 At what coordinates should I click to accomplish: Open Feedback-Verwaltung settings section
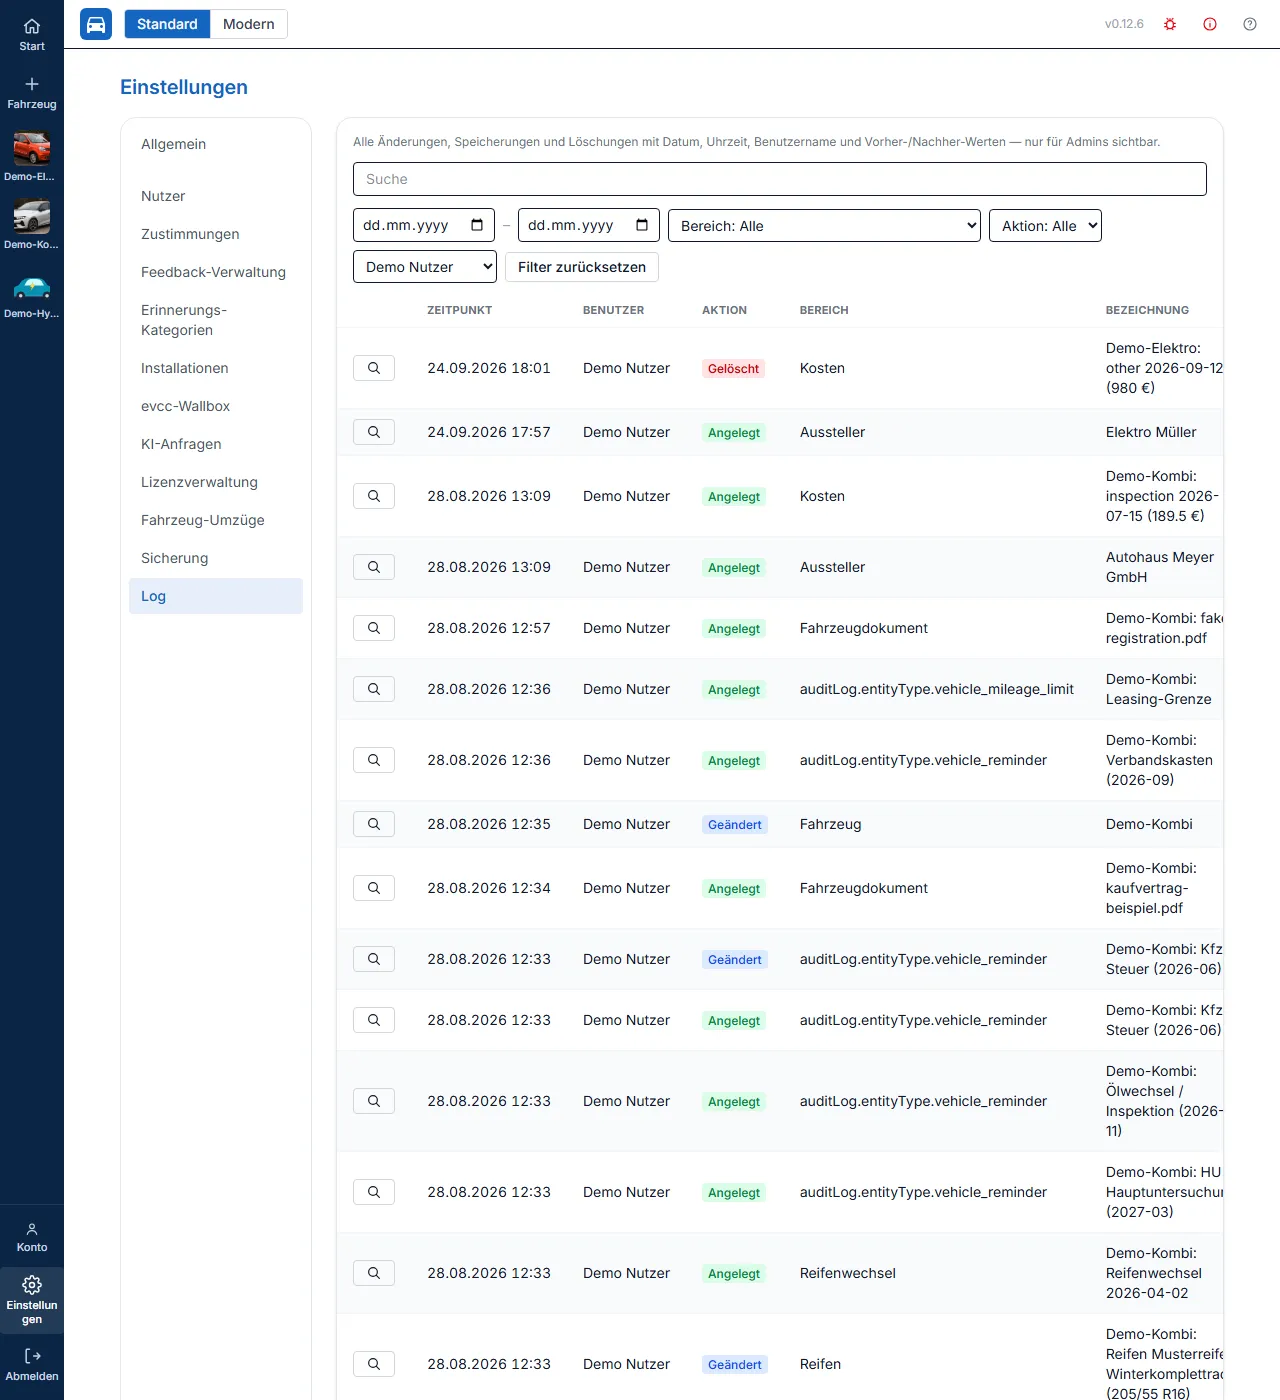pyautogui.click(x=216, y=272)
